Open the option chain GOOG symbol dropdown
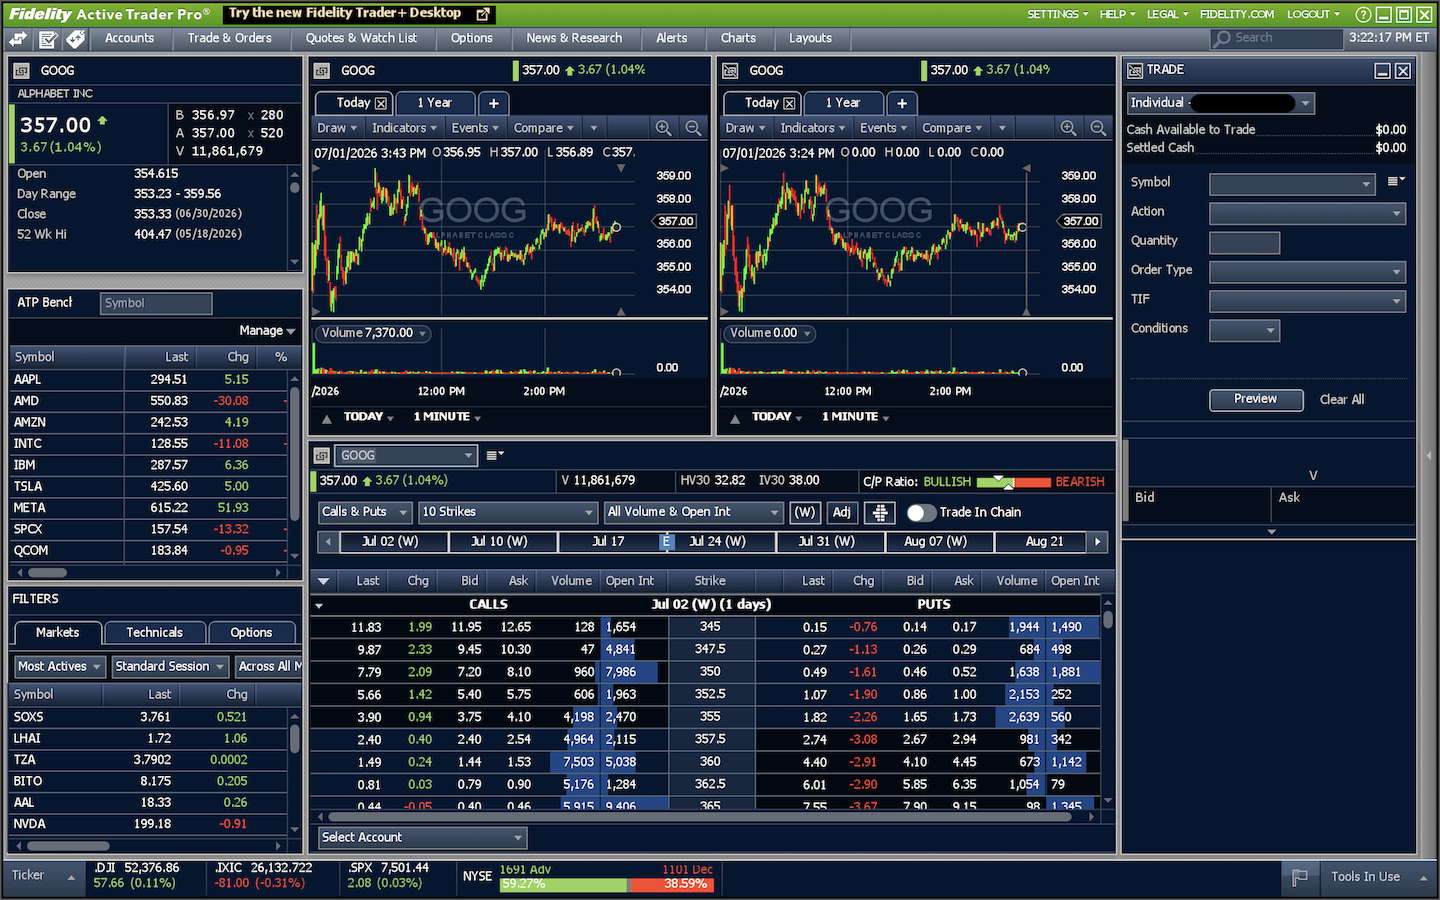1440x900 pixels. pos(406,456)
